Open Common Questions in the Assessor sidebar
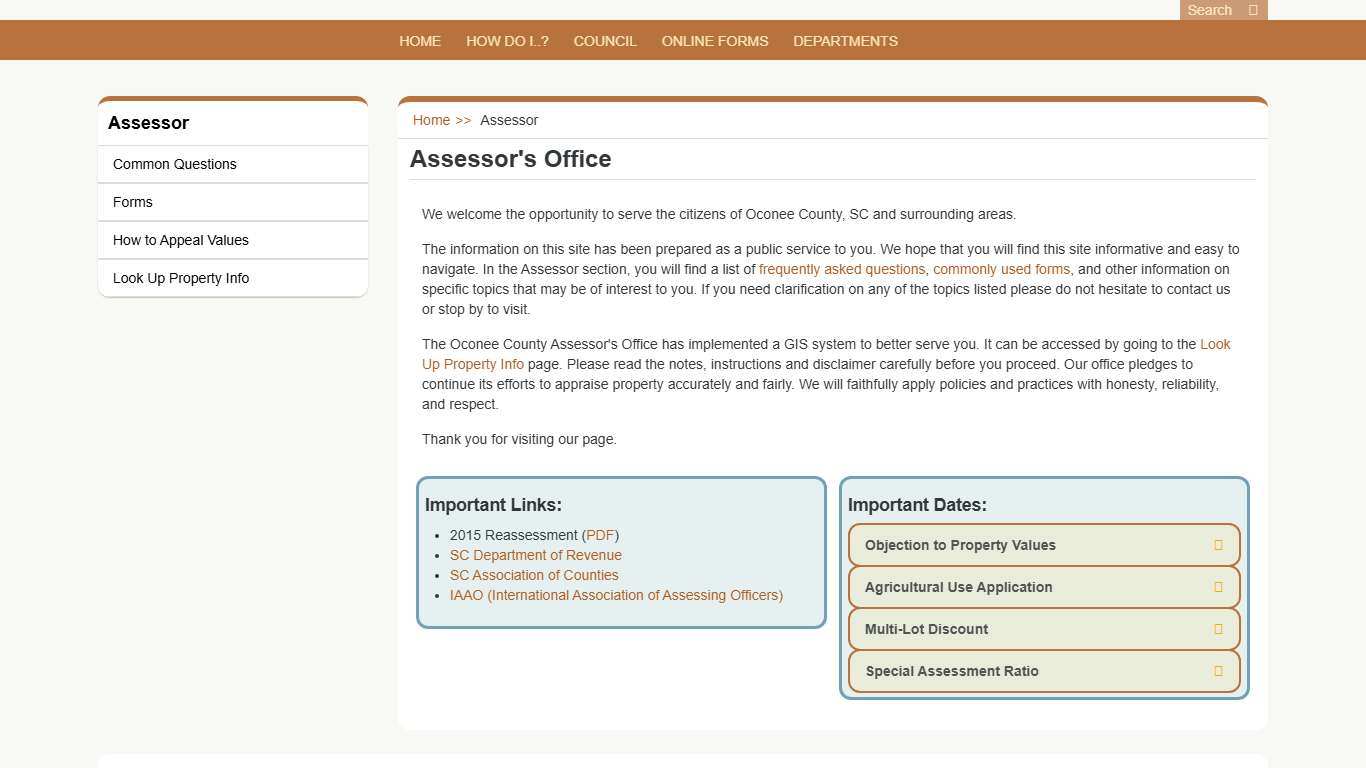Image resolution: width=1366 pixels, height=768 pixels. [x=175, y=164]
